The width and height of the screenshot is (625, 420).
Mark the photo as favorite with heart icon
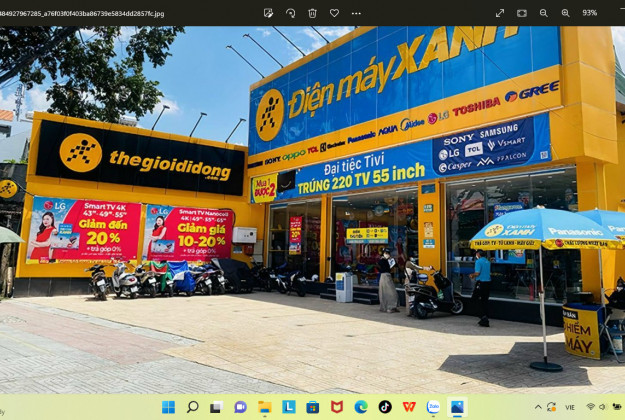click(334, 13)
